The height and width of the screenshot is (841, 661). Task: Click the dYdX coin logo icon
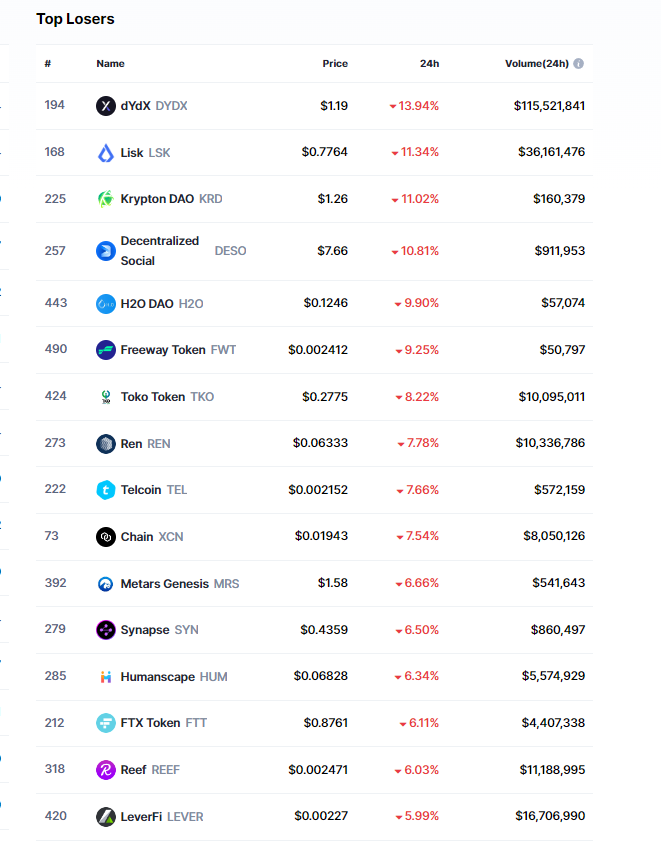coord(106,106)
